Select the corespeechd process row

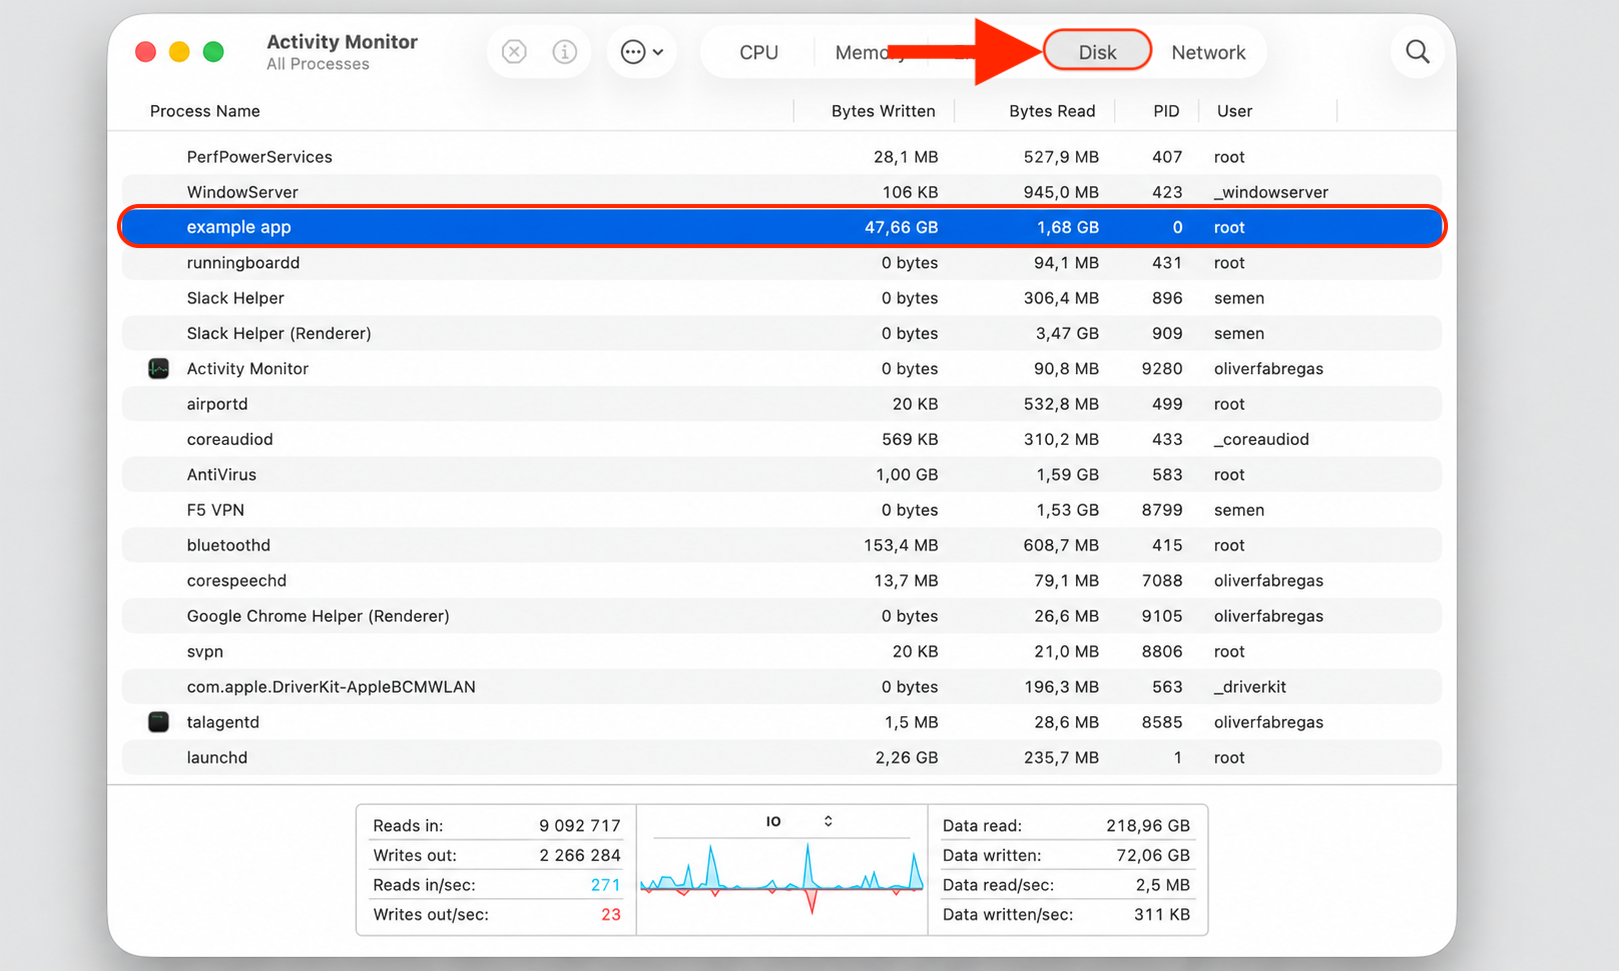[x=782, y=581]
